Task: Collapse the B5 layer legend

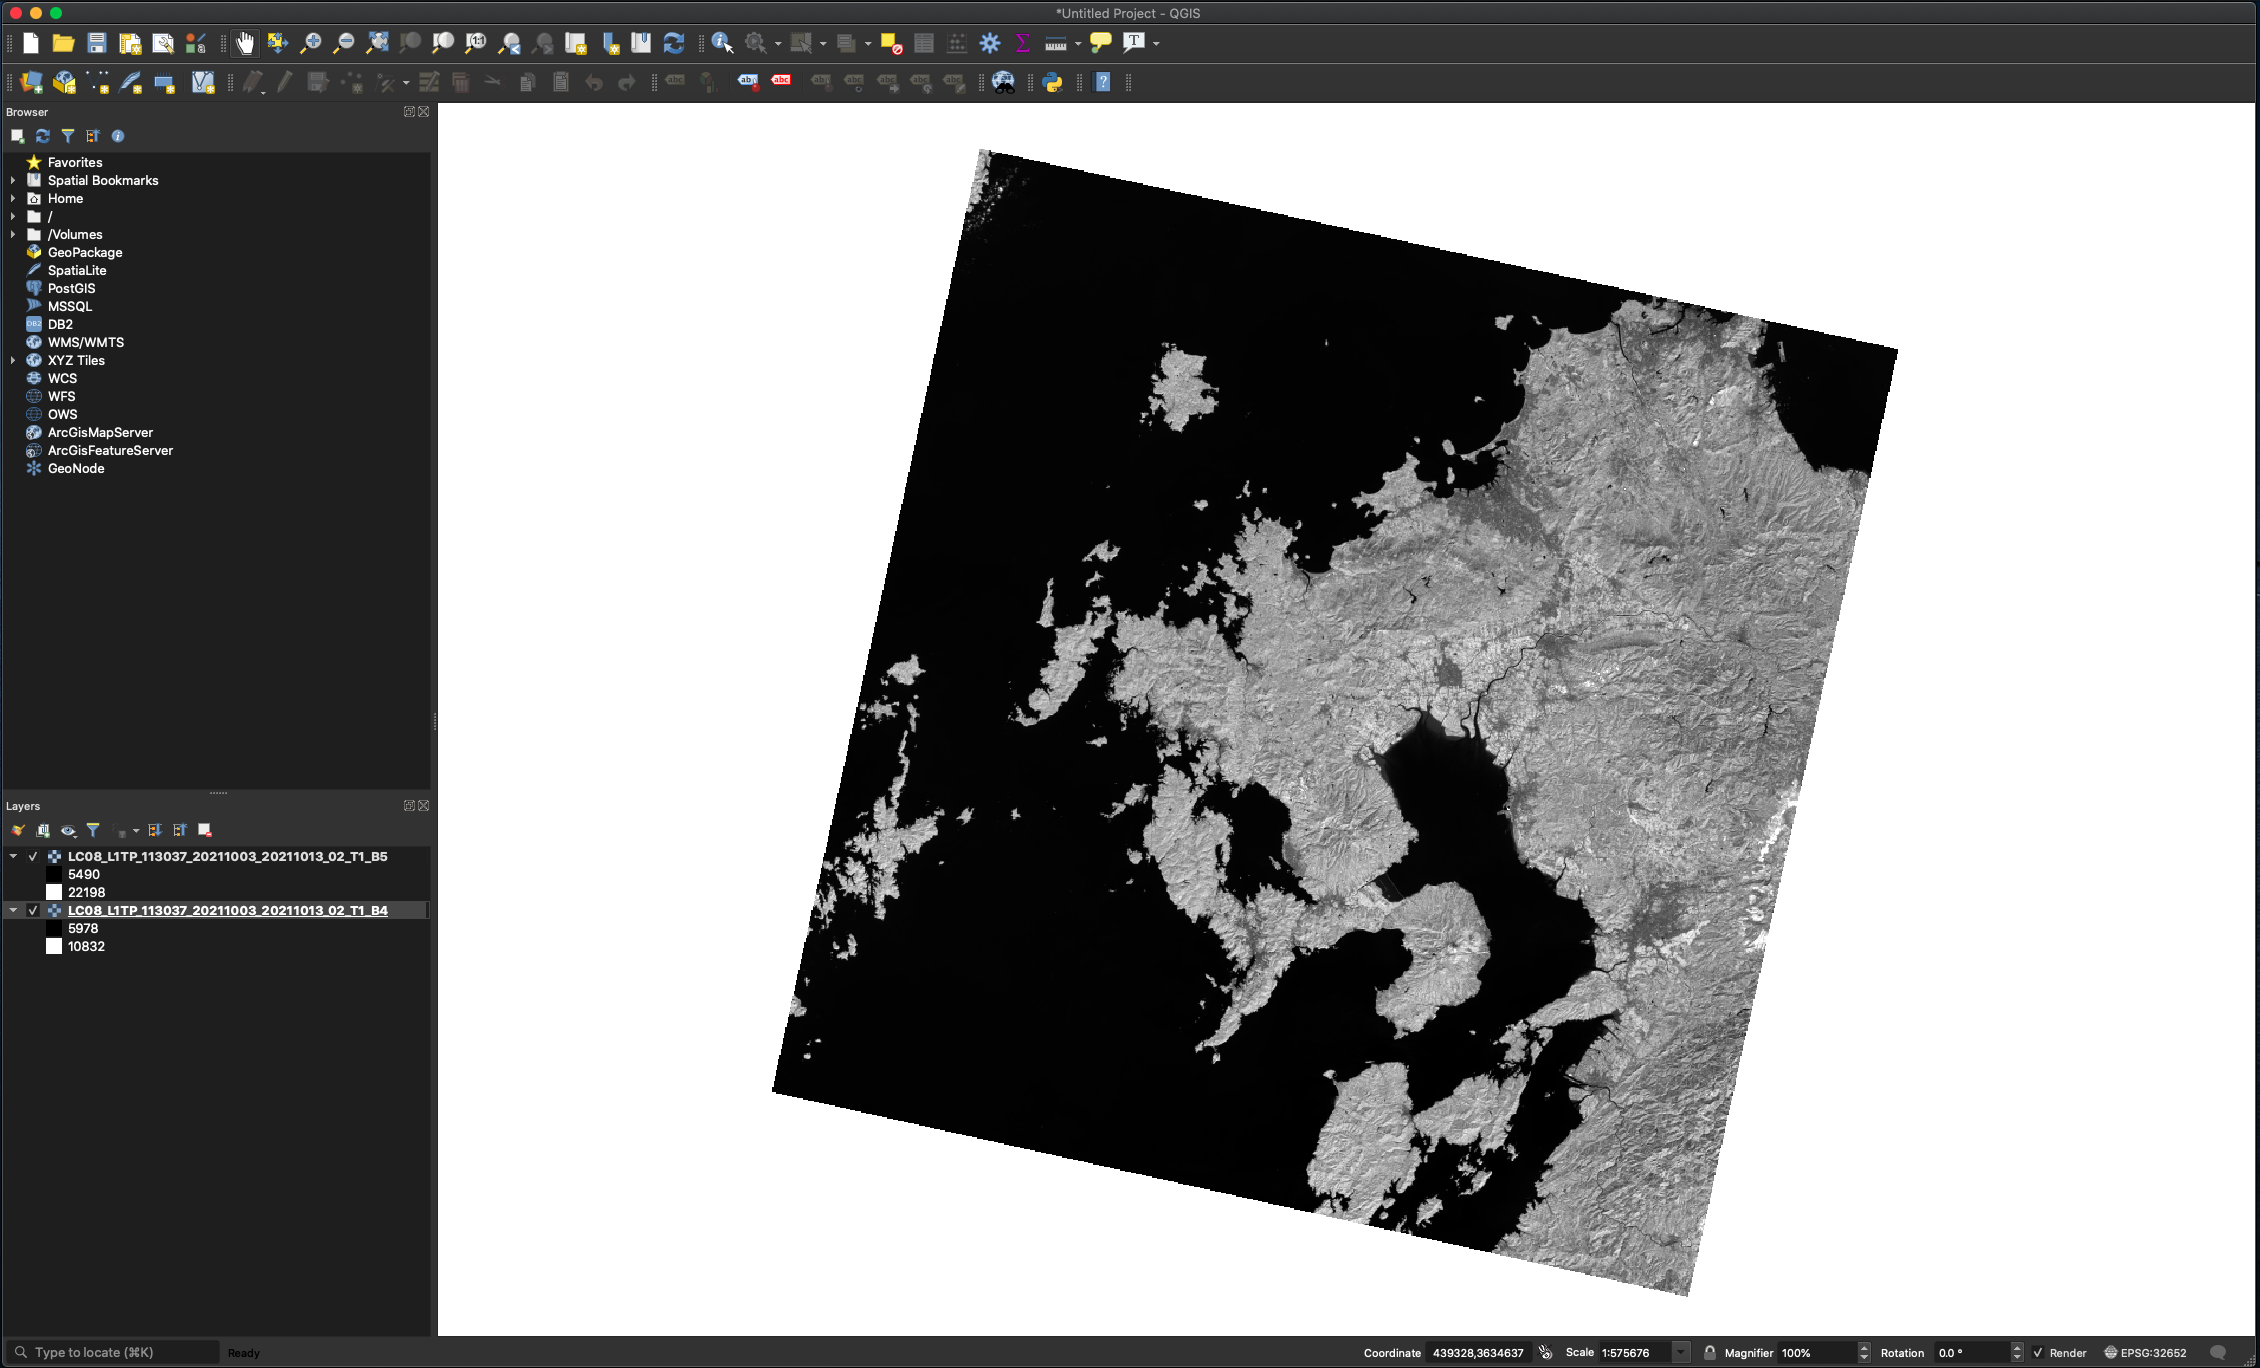Action: [13, 857]
